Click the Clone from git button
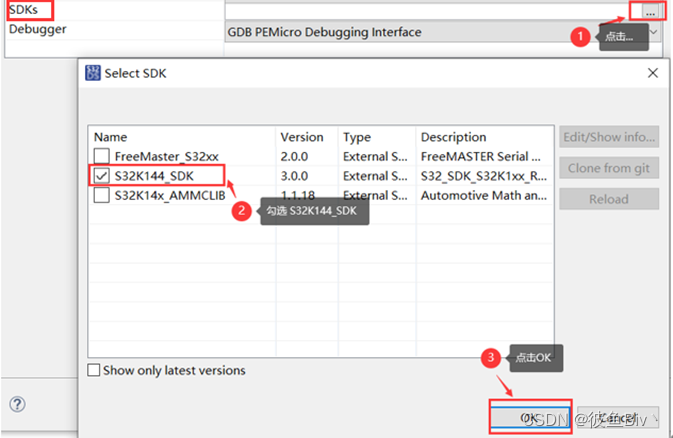This screenshot has height=438, width=673. point(609,168)
